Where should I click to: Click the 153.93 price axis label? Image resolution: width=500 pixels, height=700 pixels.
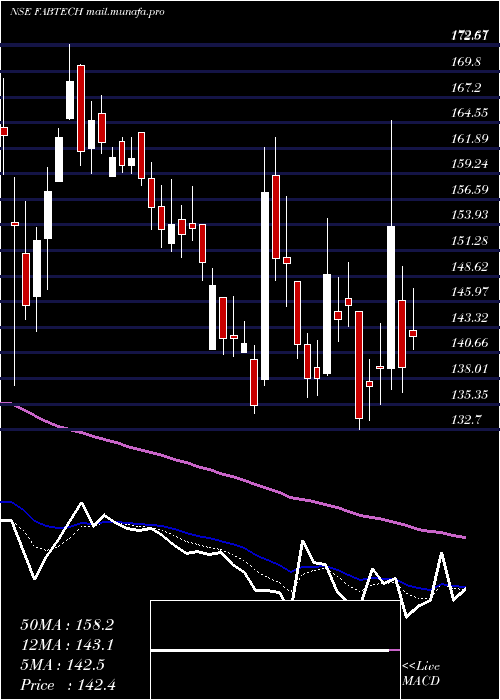tap(469, 216)
